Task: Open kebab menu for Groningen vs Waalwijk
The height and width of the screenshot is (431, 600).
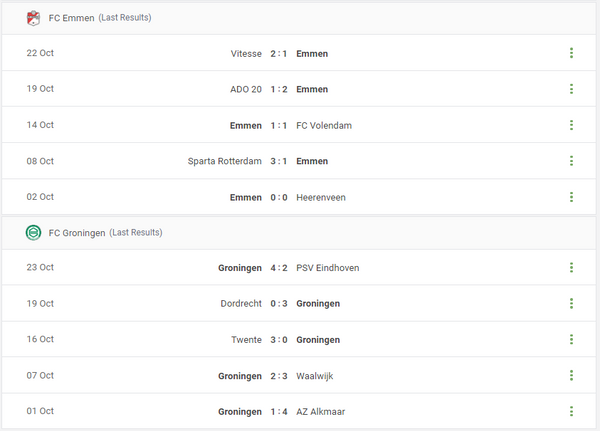Action: [571, 375]
